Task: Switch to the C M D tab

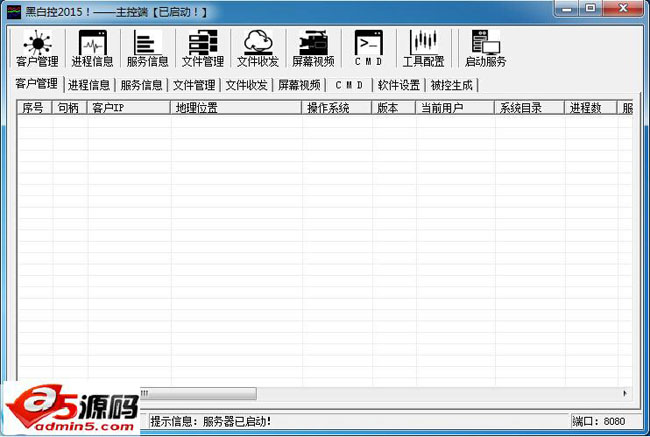Action: coord(349,85)
